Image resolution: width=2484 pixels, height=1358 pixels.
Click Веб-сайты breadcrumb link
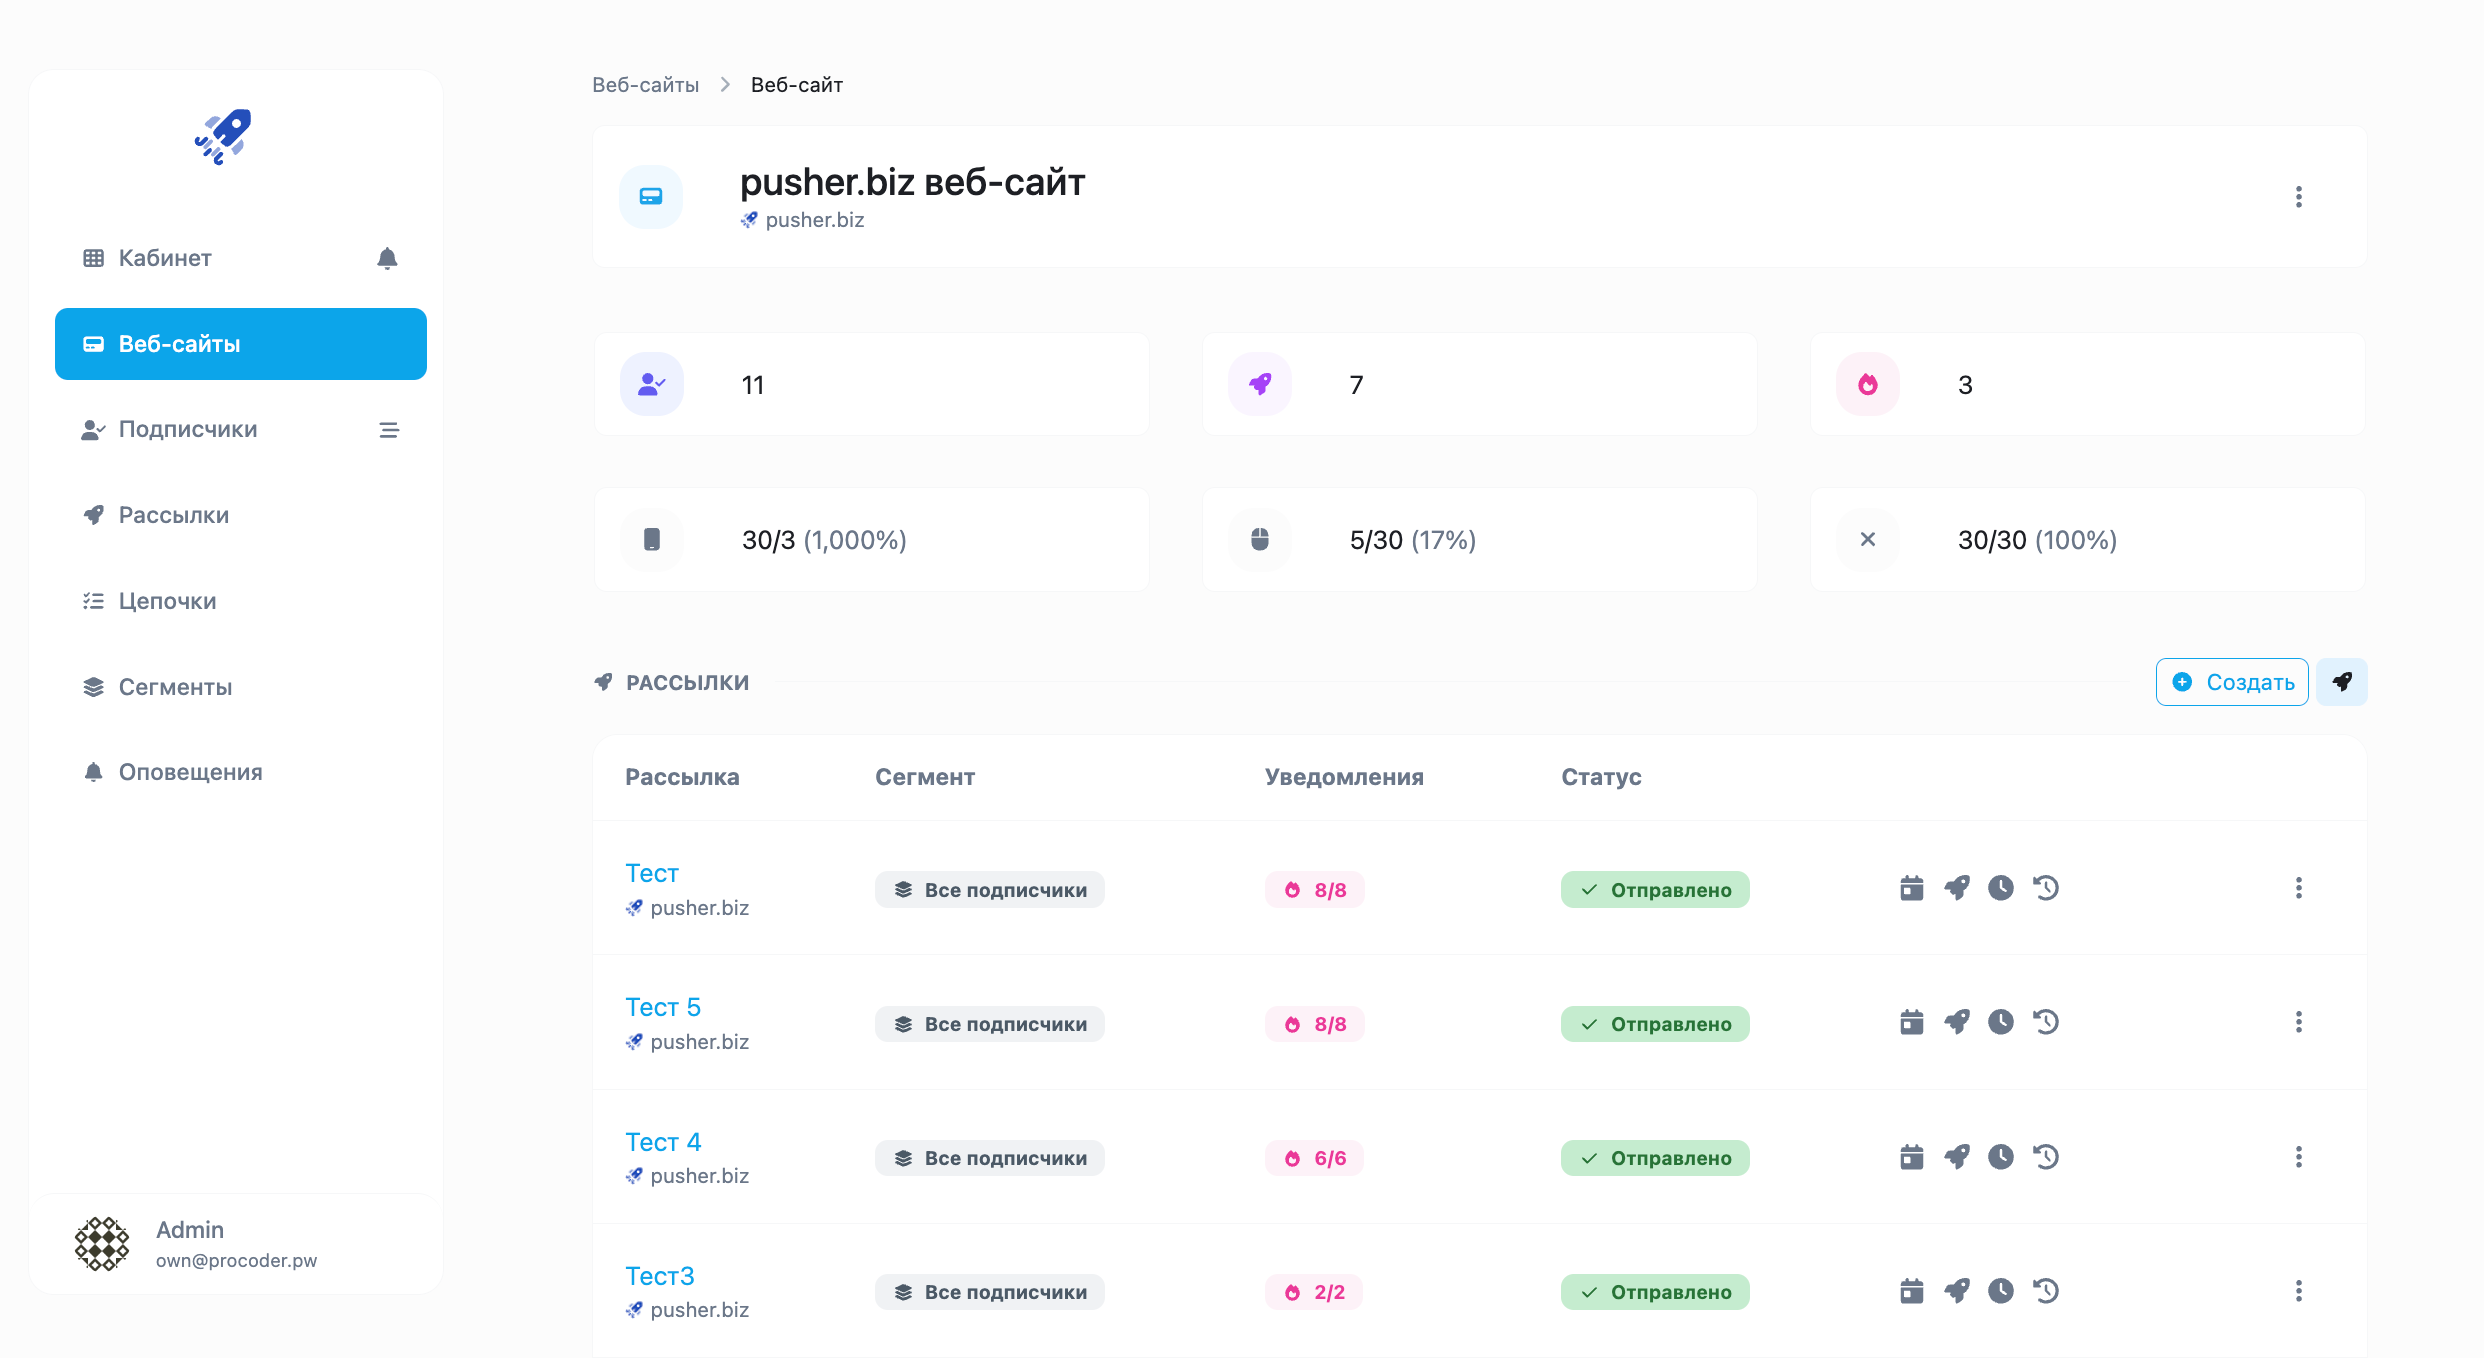[x=645, y=85]
